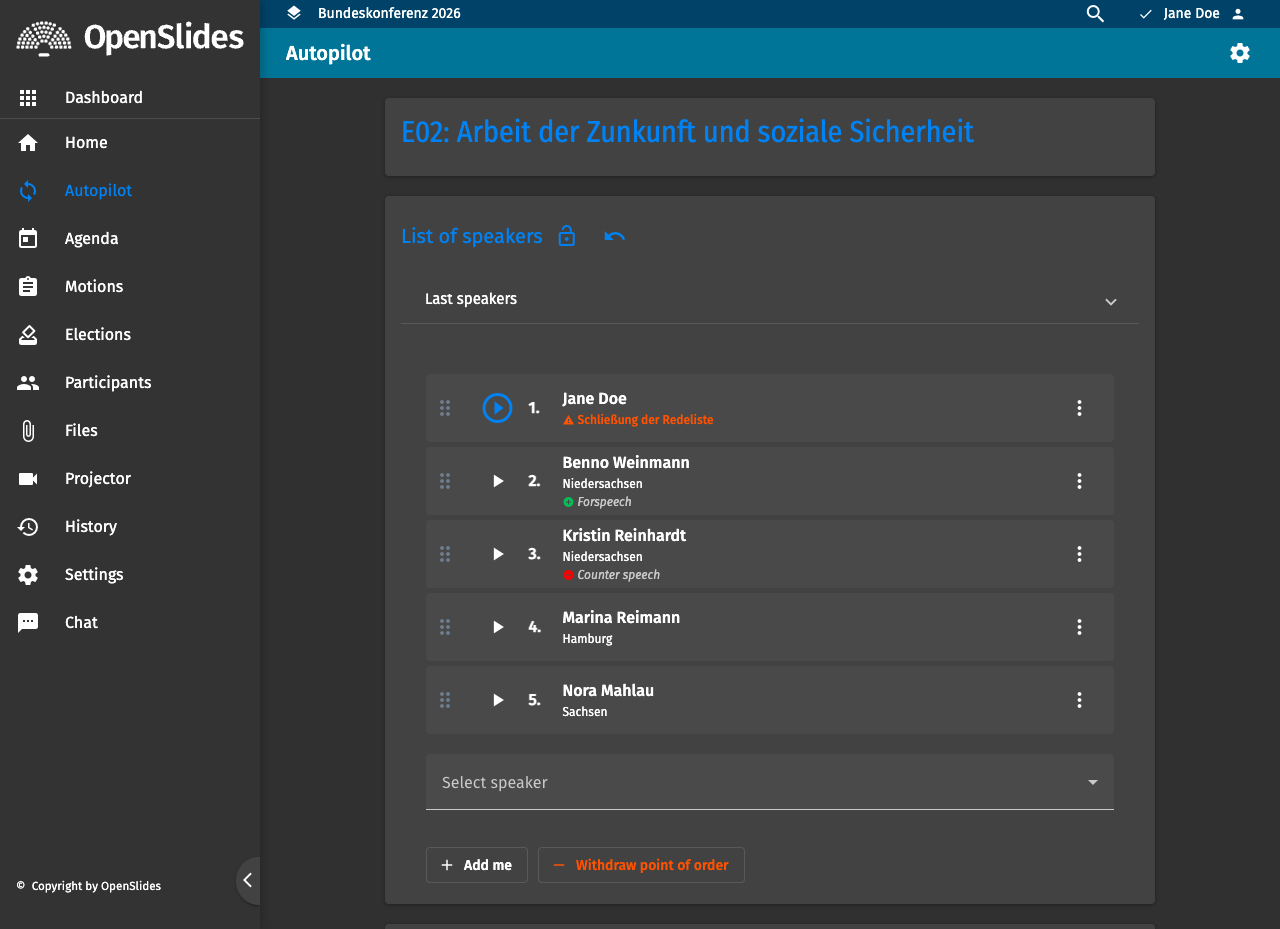The image size is (1280, 929).
Task: Navigate to Motions
Action: pyautogui.click(x=130, y=287)
